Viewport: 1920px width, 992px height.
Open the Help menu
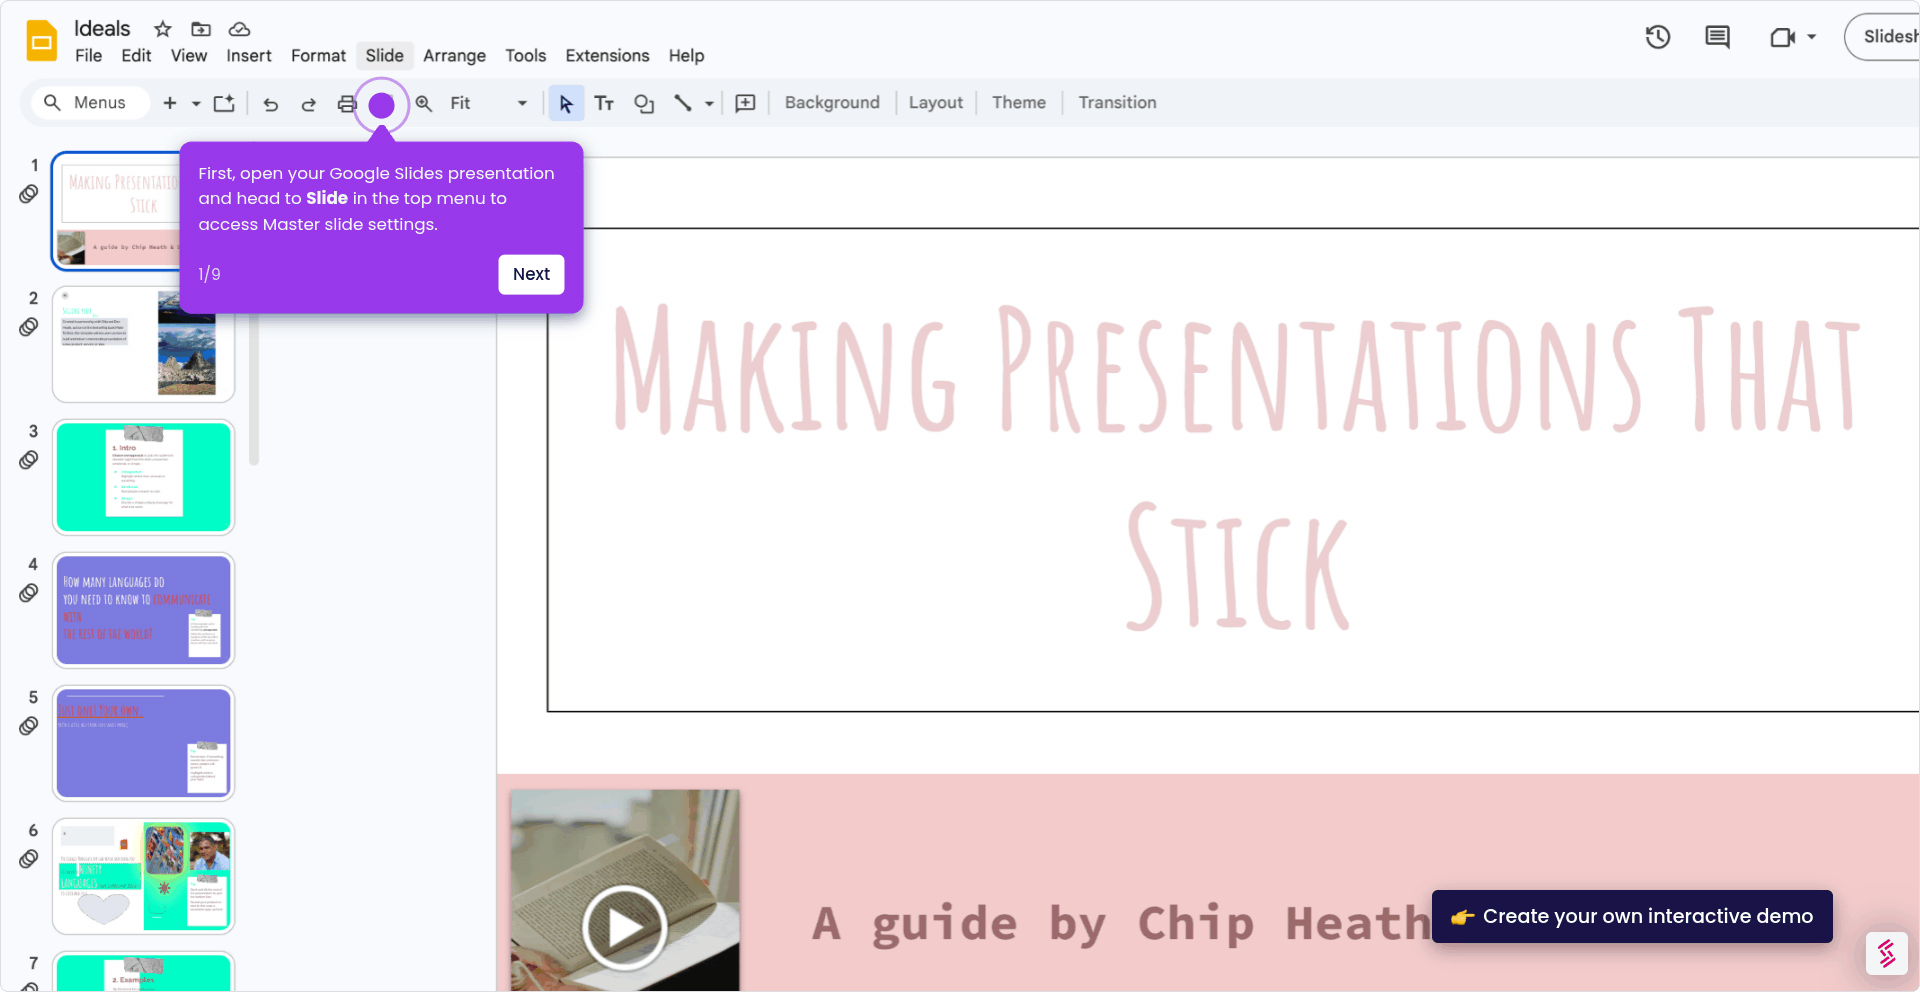(686, 56)
